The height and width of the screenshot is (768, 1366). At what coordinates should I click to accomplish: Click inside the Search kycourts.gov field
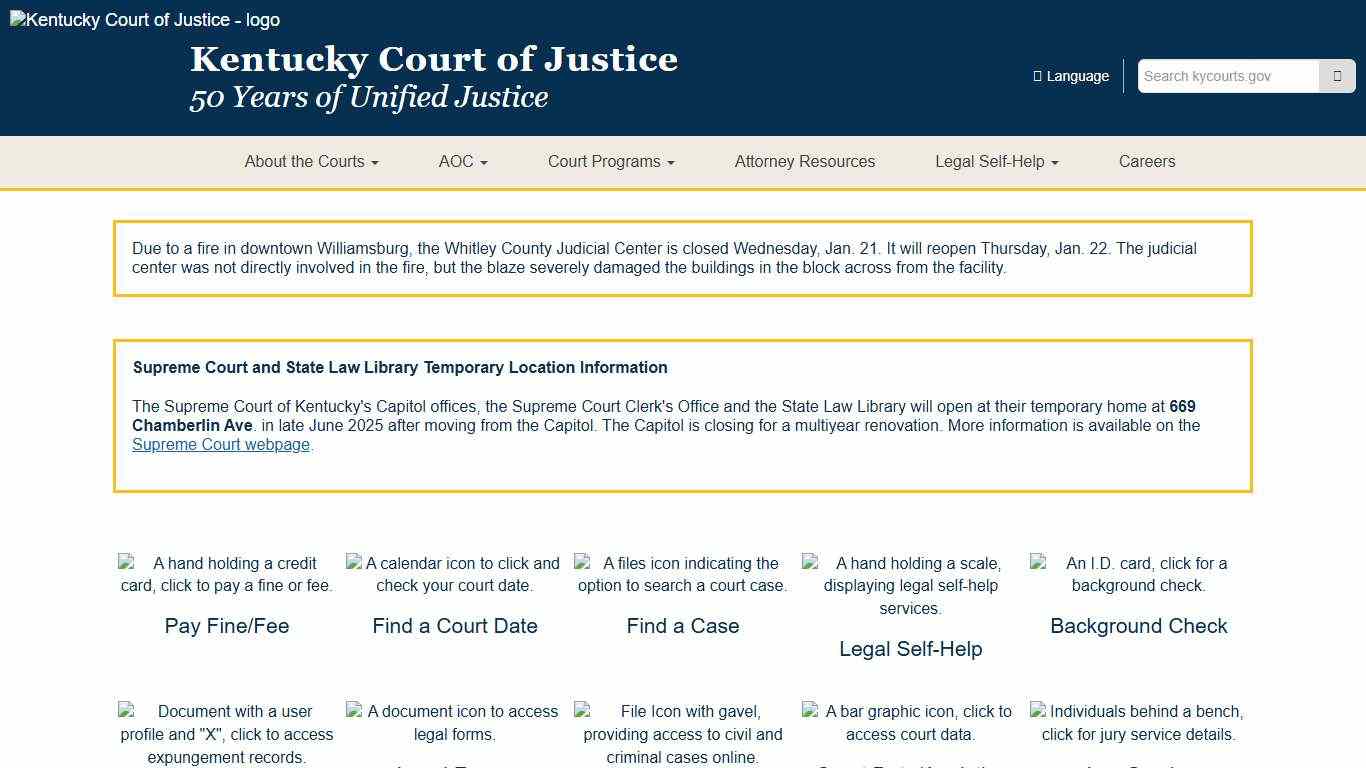click(x=1228, y=76)
